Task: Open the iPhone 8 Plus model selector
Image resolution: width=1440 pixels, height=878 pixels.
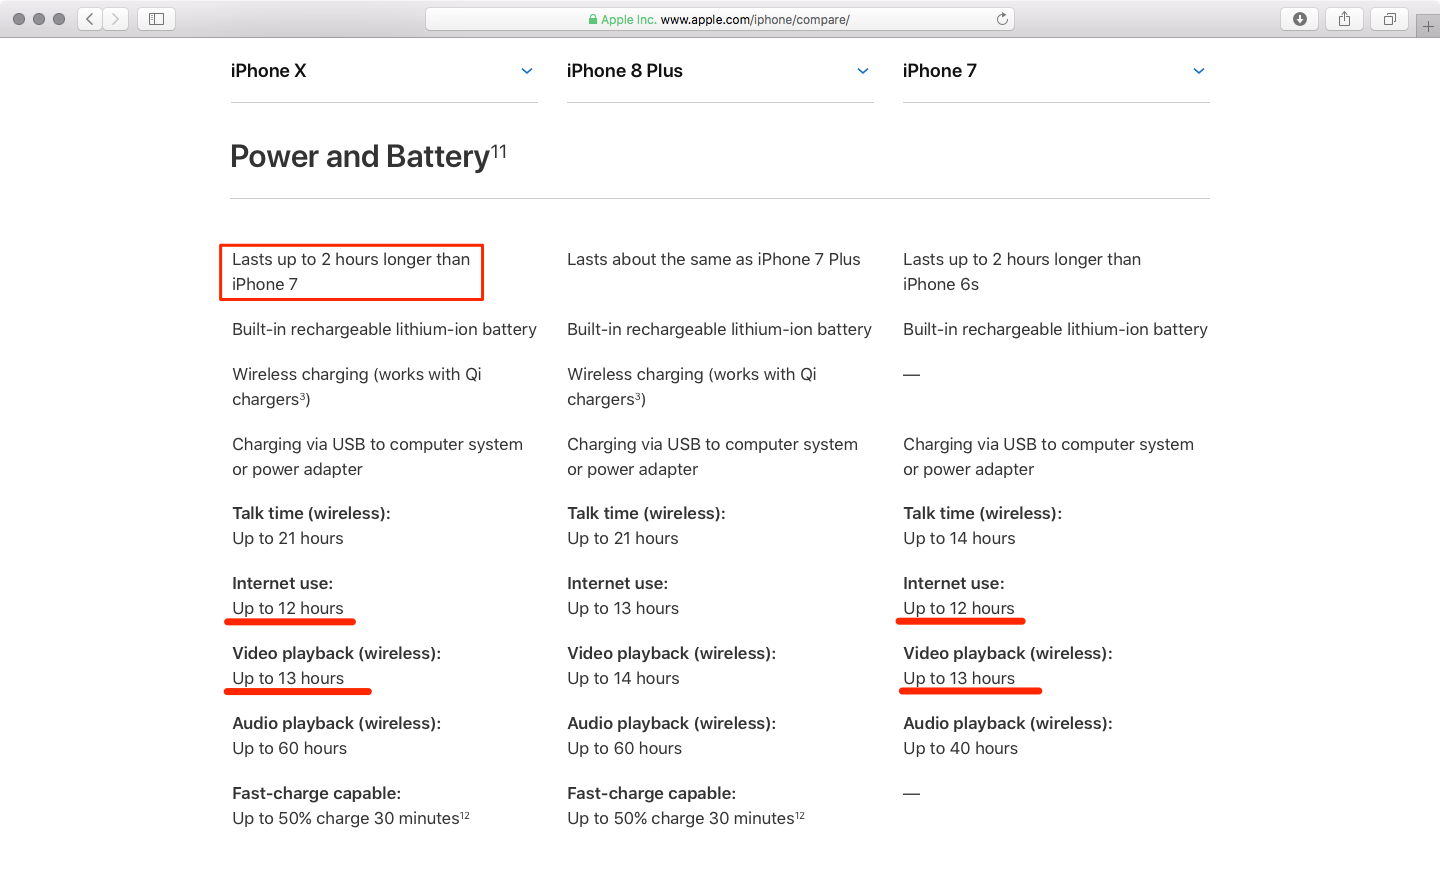Action: [x=862, y=71]
